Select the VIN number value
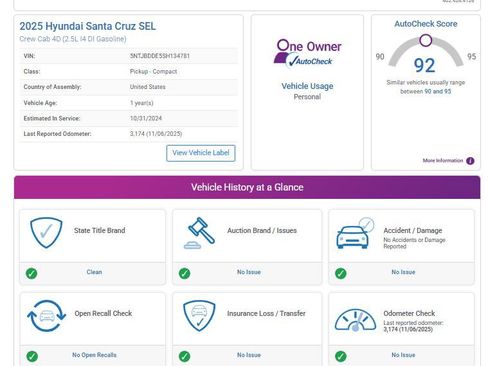This screenshot has height=366, width=488. click(x=160, y=56)
